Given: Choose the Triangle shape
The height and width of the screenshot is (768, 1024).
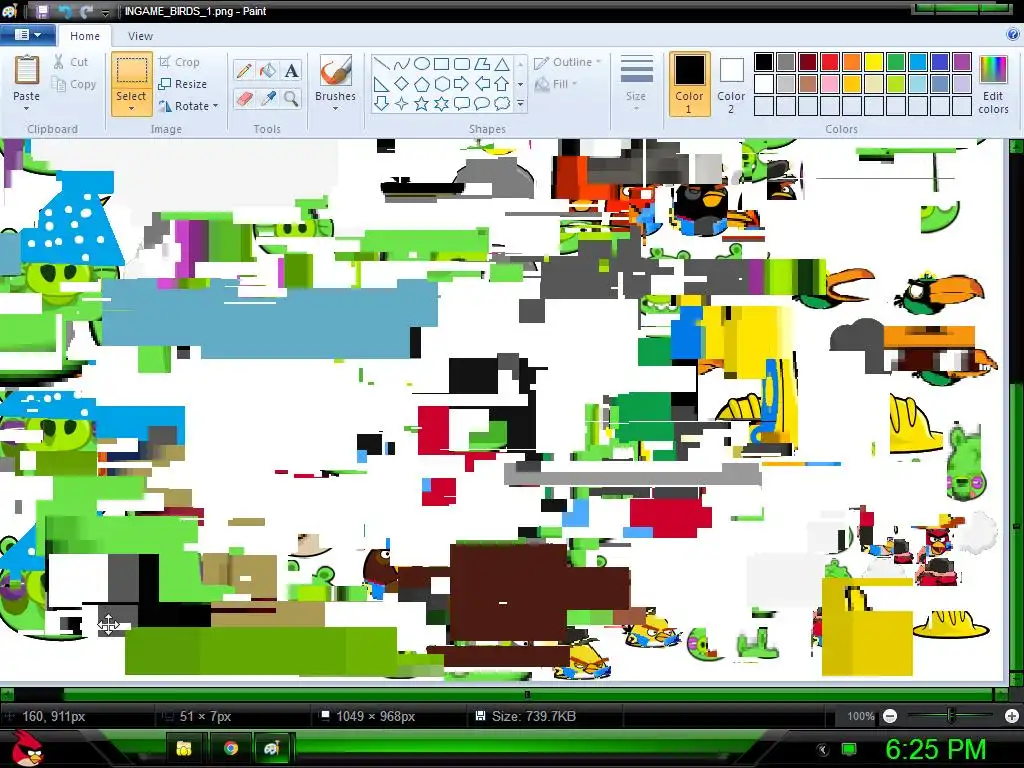Looking at the screenshot, I should click(502, 64).
